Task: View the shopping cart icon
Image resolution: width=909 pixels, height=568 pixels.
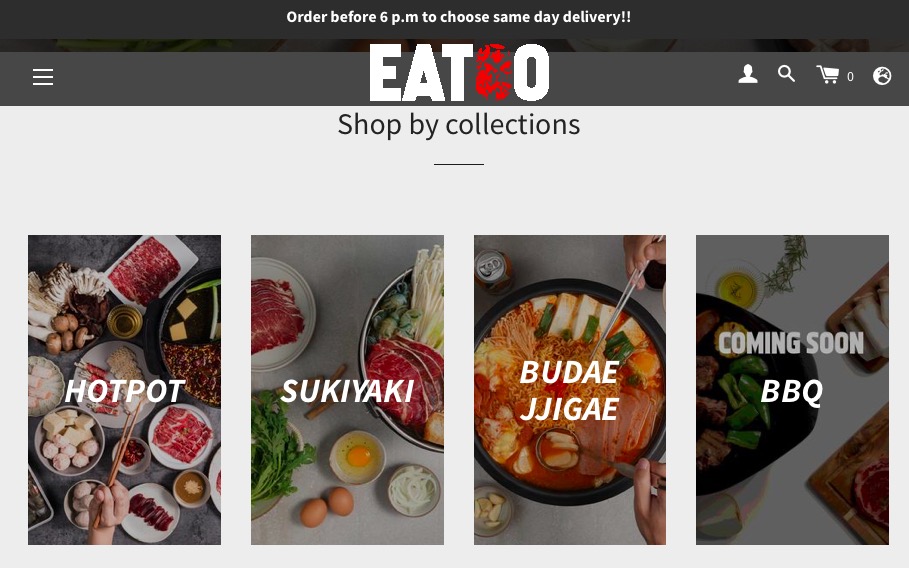Action: (x=828, y=75)
